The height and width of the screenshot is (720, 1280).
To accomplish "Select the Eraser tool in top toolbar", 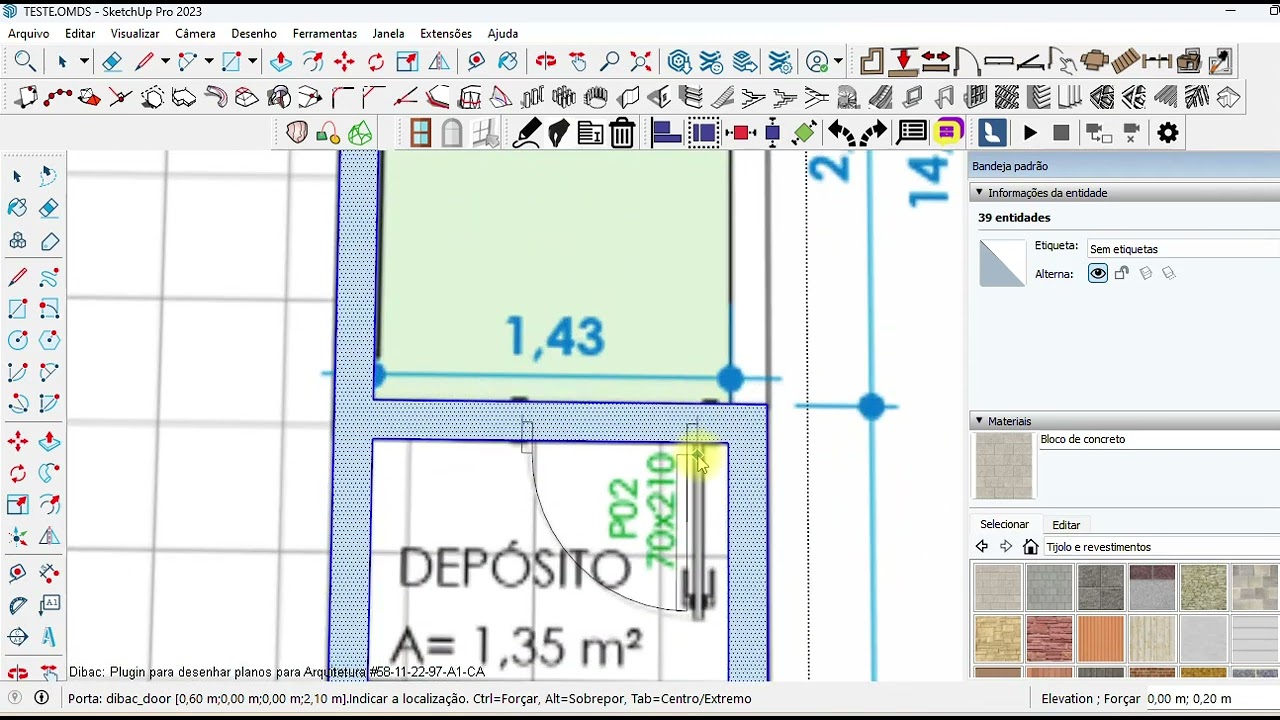I will pyautogui.click(x=112, y=62).
